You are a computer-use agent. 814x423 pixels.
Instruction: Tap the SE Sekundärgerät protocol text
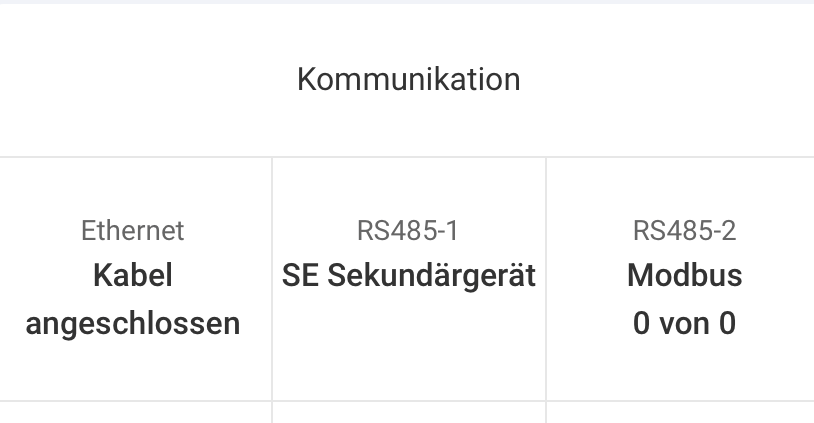[408, 275]
